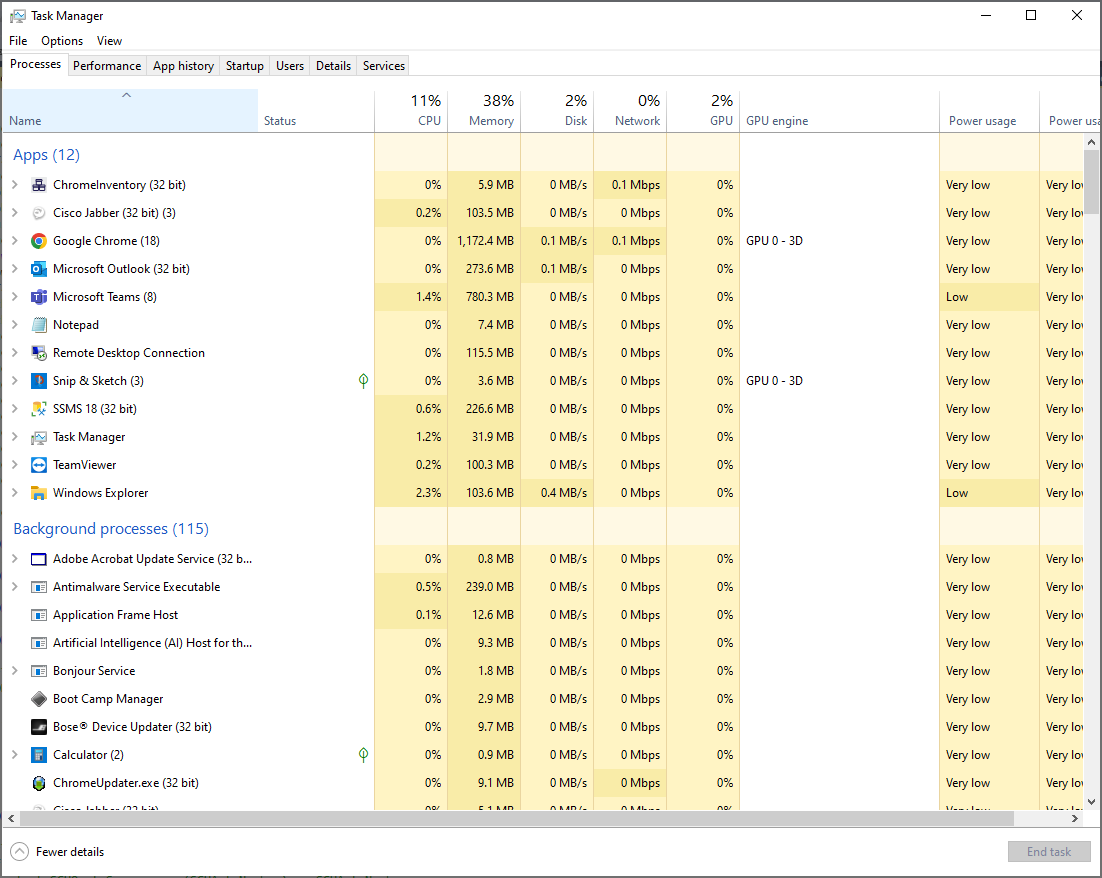The image size is (1102, 878).
Task: Click the Calculator suspended leaf icon
Action: (363, 755)
